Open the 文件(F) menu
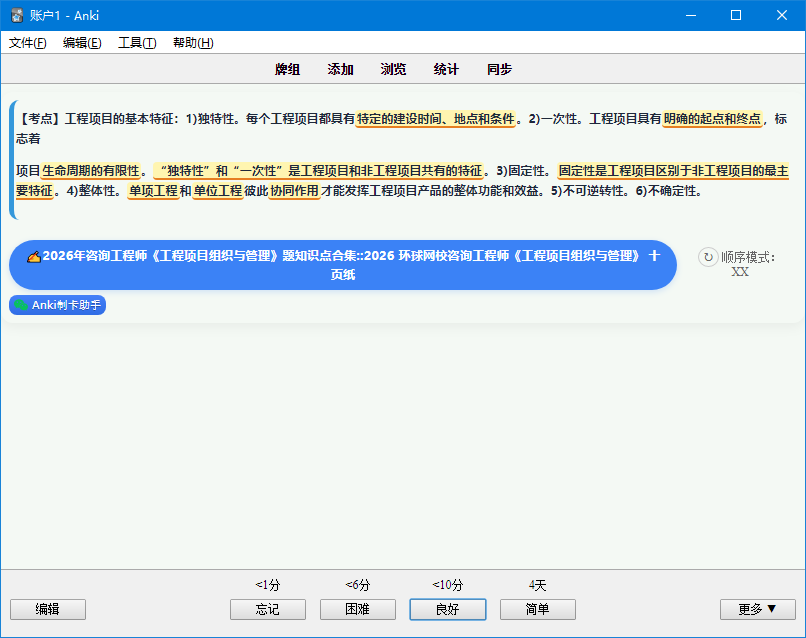The width and height of the screenshot is (806, 638). pyautogui.click(x=28, y=43)
